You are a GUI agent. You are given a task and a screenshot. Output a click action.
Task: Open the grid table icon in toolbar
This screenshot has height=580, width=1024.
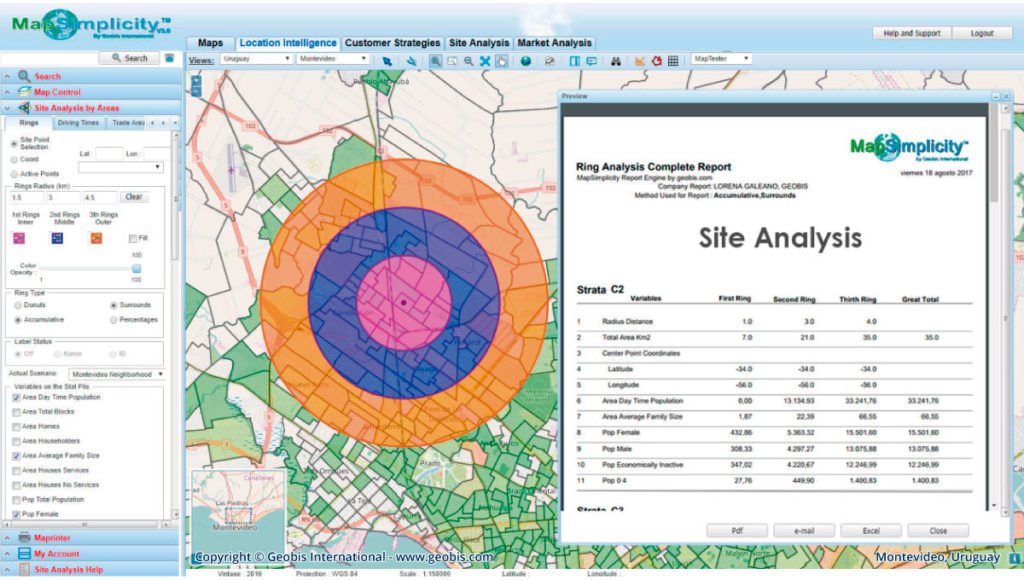click(673, 61)
